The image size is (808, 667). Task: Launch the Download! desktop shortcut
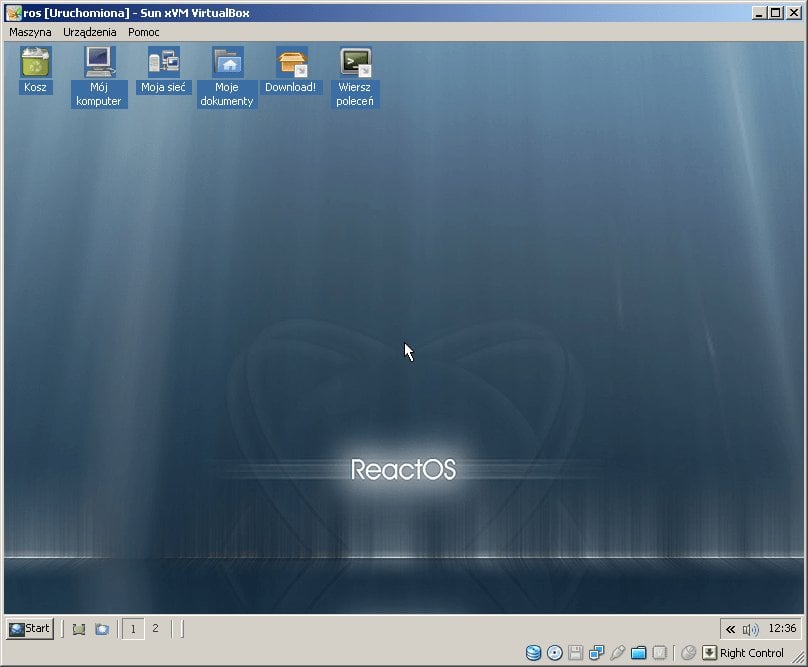290,62
